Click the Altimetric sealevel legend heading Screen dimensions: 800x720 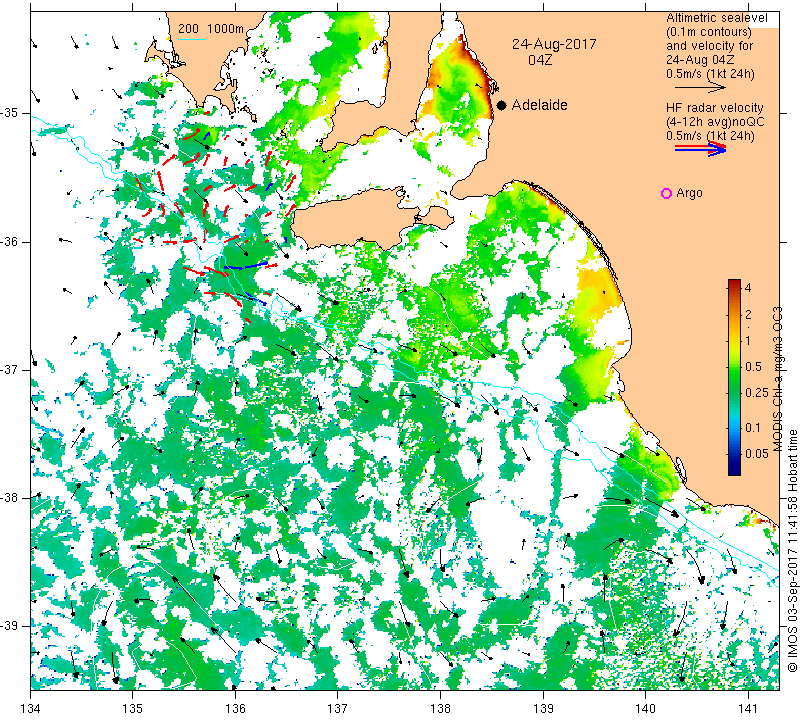point(716,18)
